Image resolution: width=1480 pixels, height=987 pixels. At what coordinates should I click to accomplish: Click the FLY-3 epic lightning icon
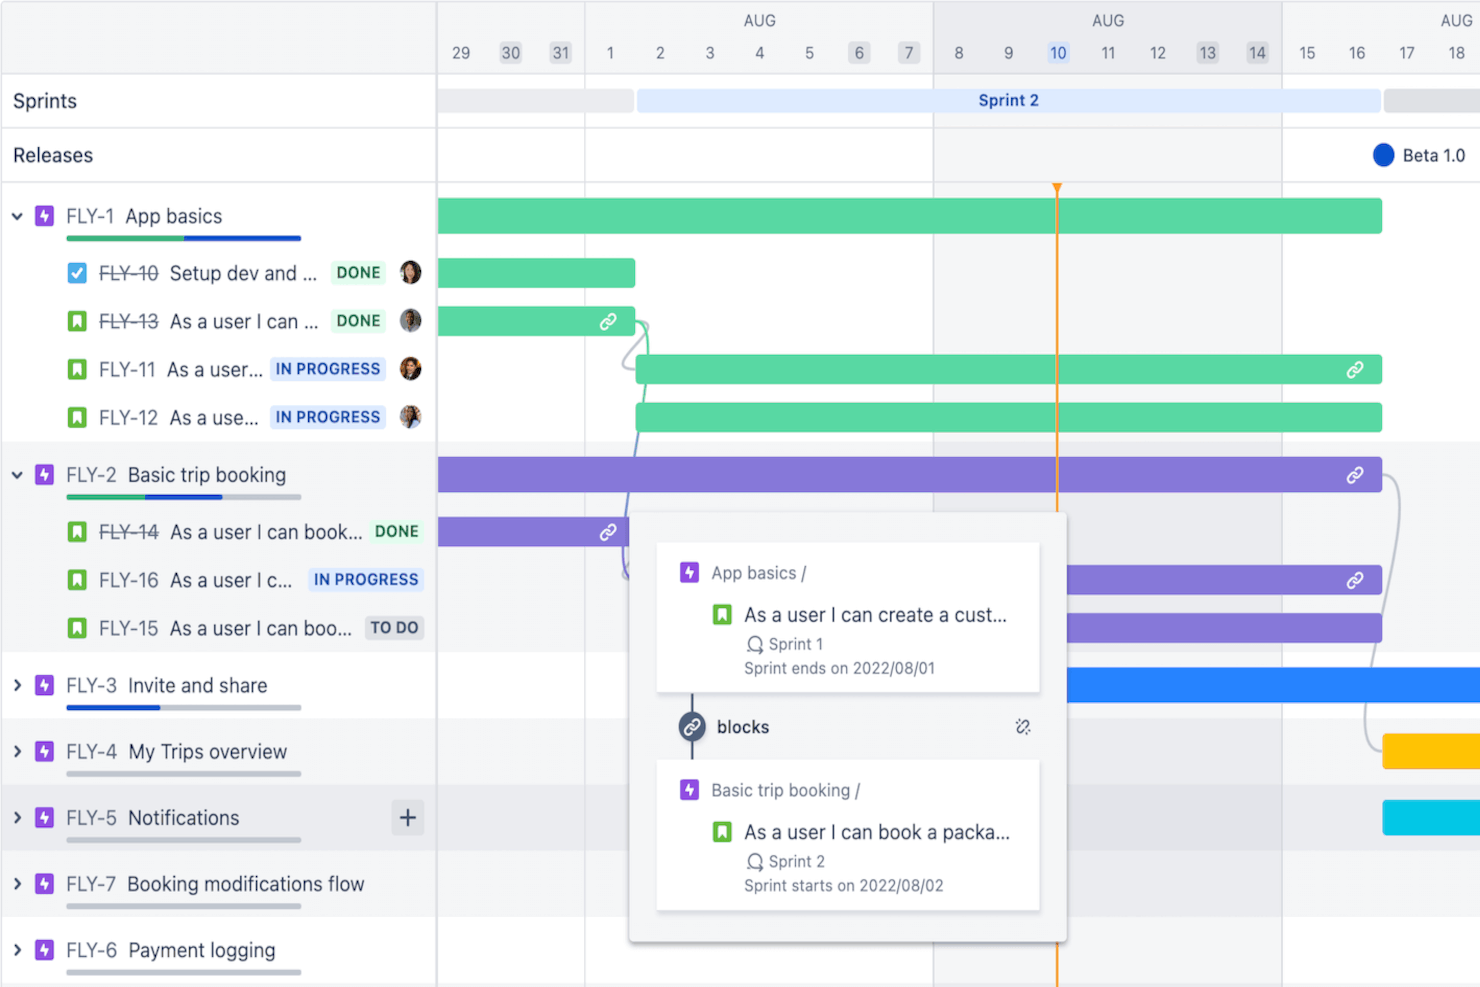pos(44,685)
